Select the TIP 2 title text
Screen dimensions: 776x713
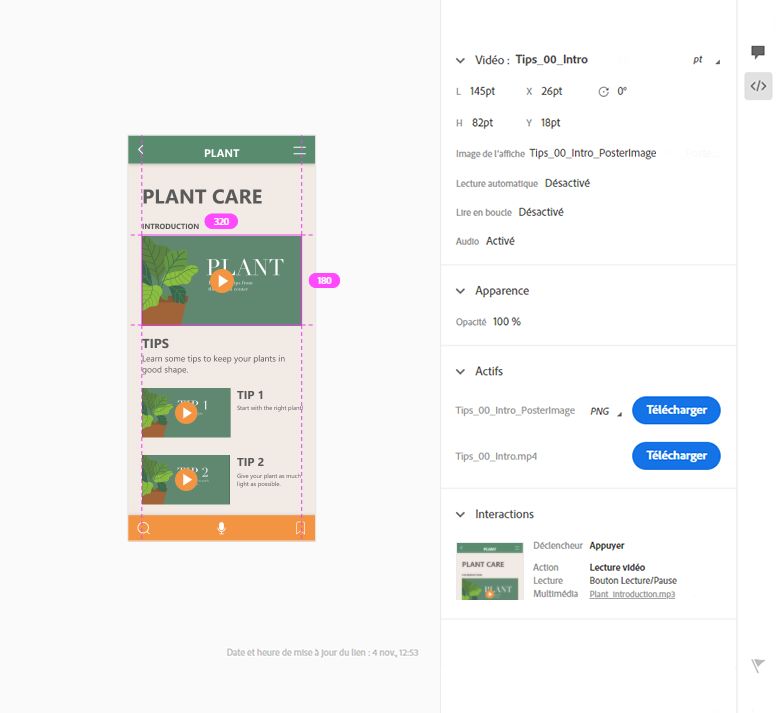[x=250, y=462]
